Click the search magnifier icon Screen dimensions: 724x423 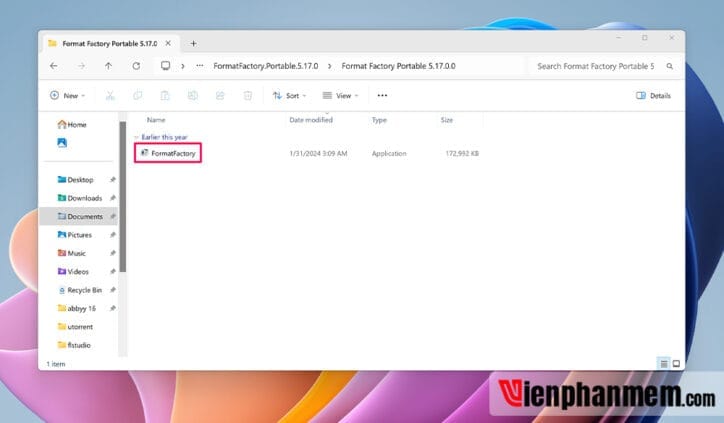click(670, 66)
